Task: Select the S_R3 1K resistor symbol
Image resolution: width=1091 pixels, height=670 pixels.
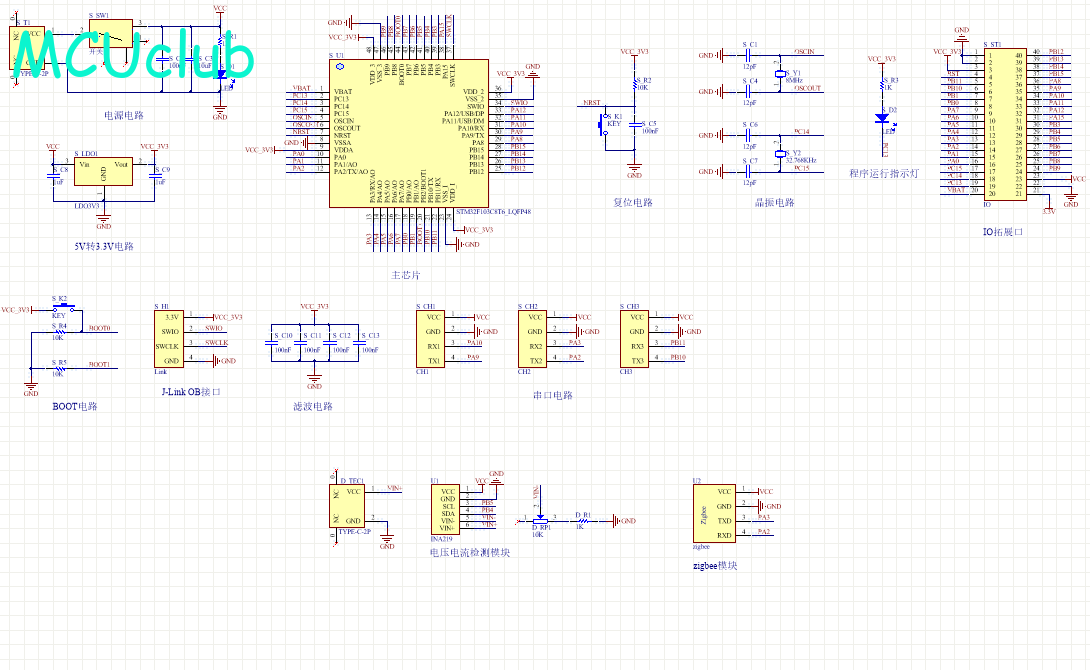Action: pos(882,85)
